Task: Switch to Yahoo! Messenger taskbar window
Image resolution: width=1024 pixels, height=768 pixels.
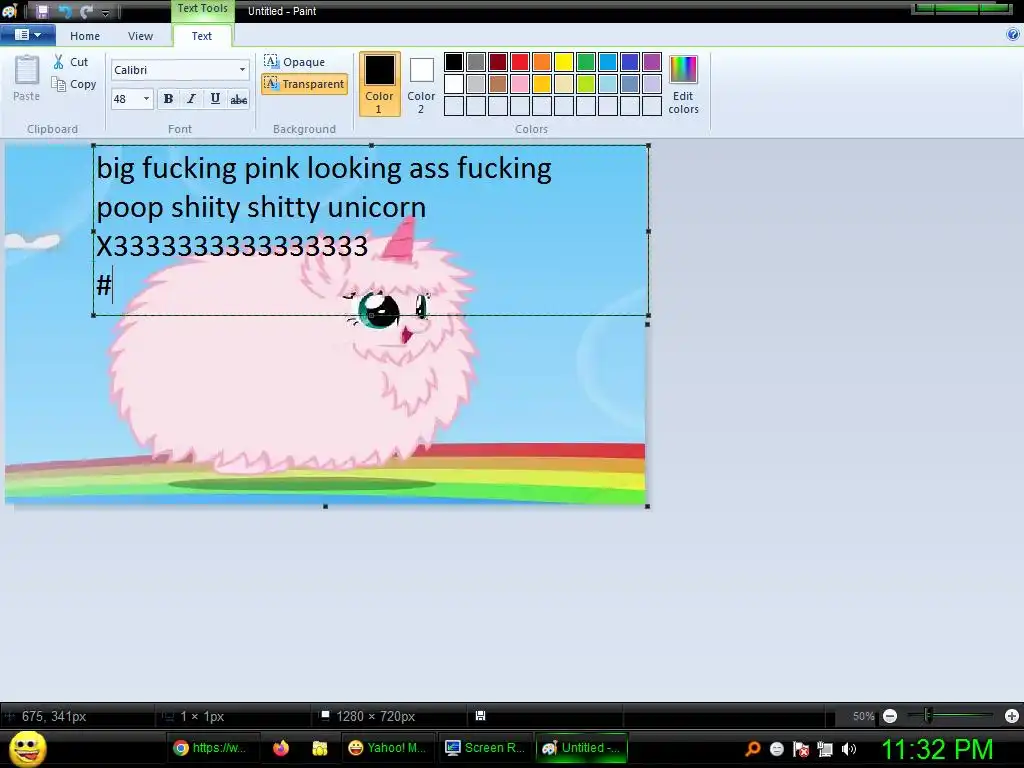Action: coord(387,748)
